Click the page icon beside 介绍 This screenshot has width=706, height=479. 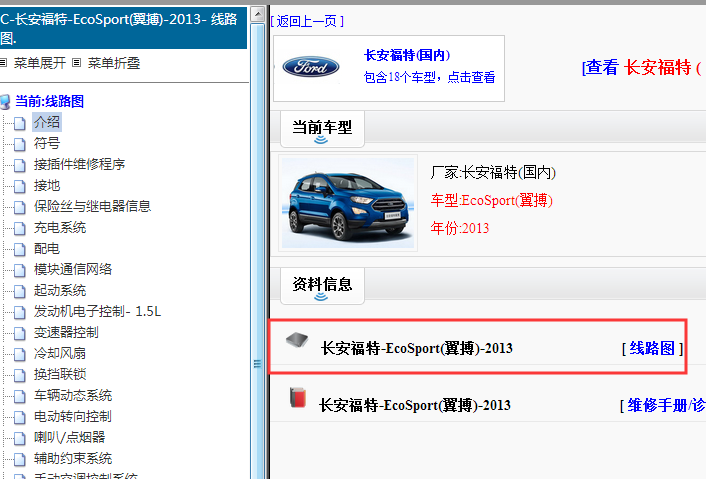(19, 123)
